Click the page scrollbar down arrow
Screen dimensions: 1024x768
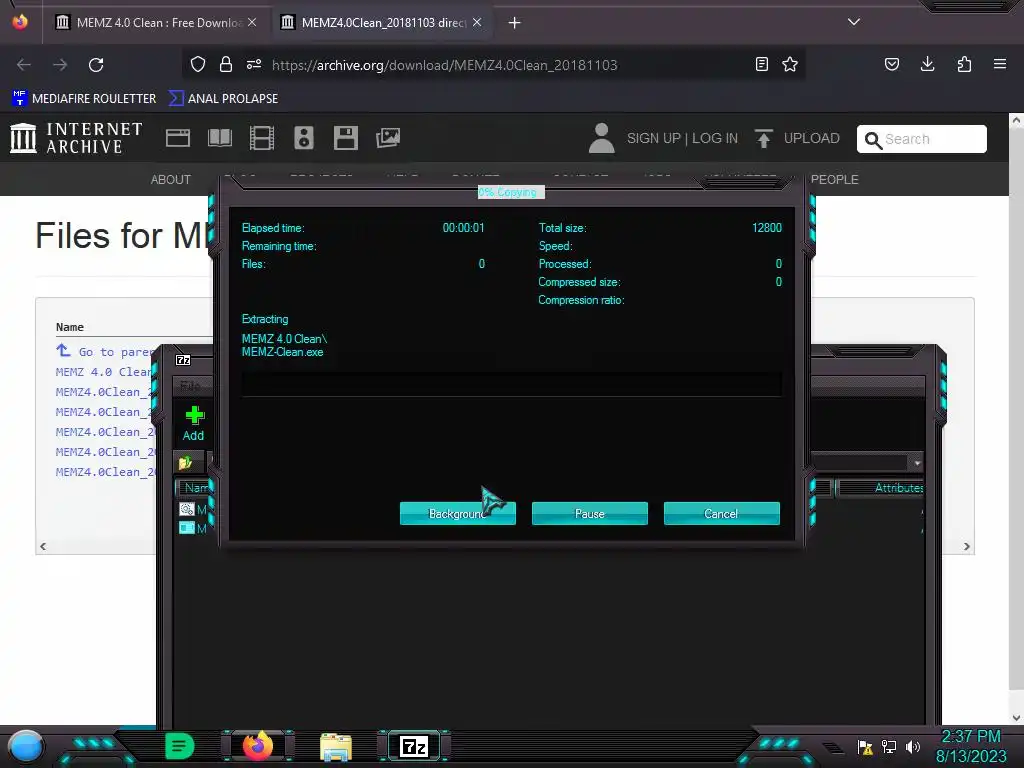click(x=1016, y=717)
